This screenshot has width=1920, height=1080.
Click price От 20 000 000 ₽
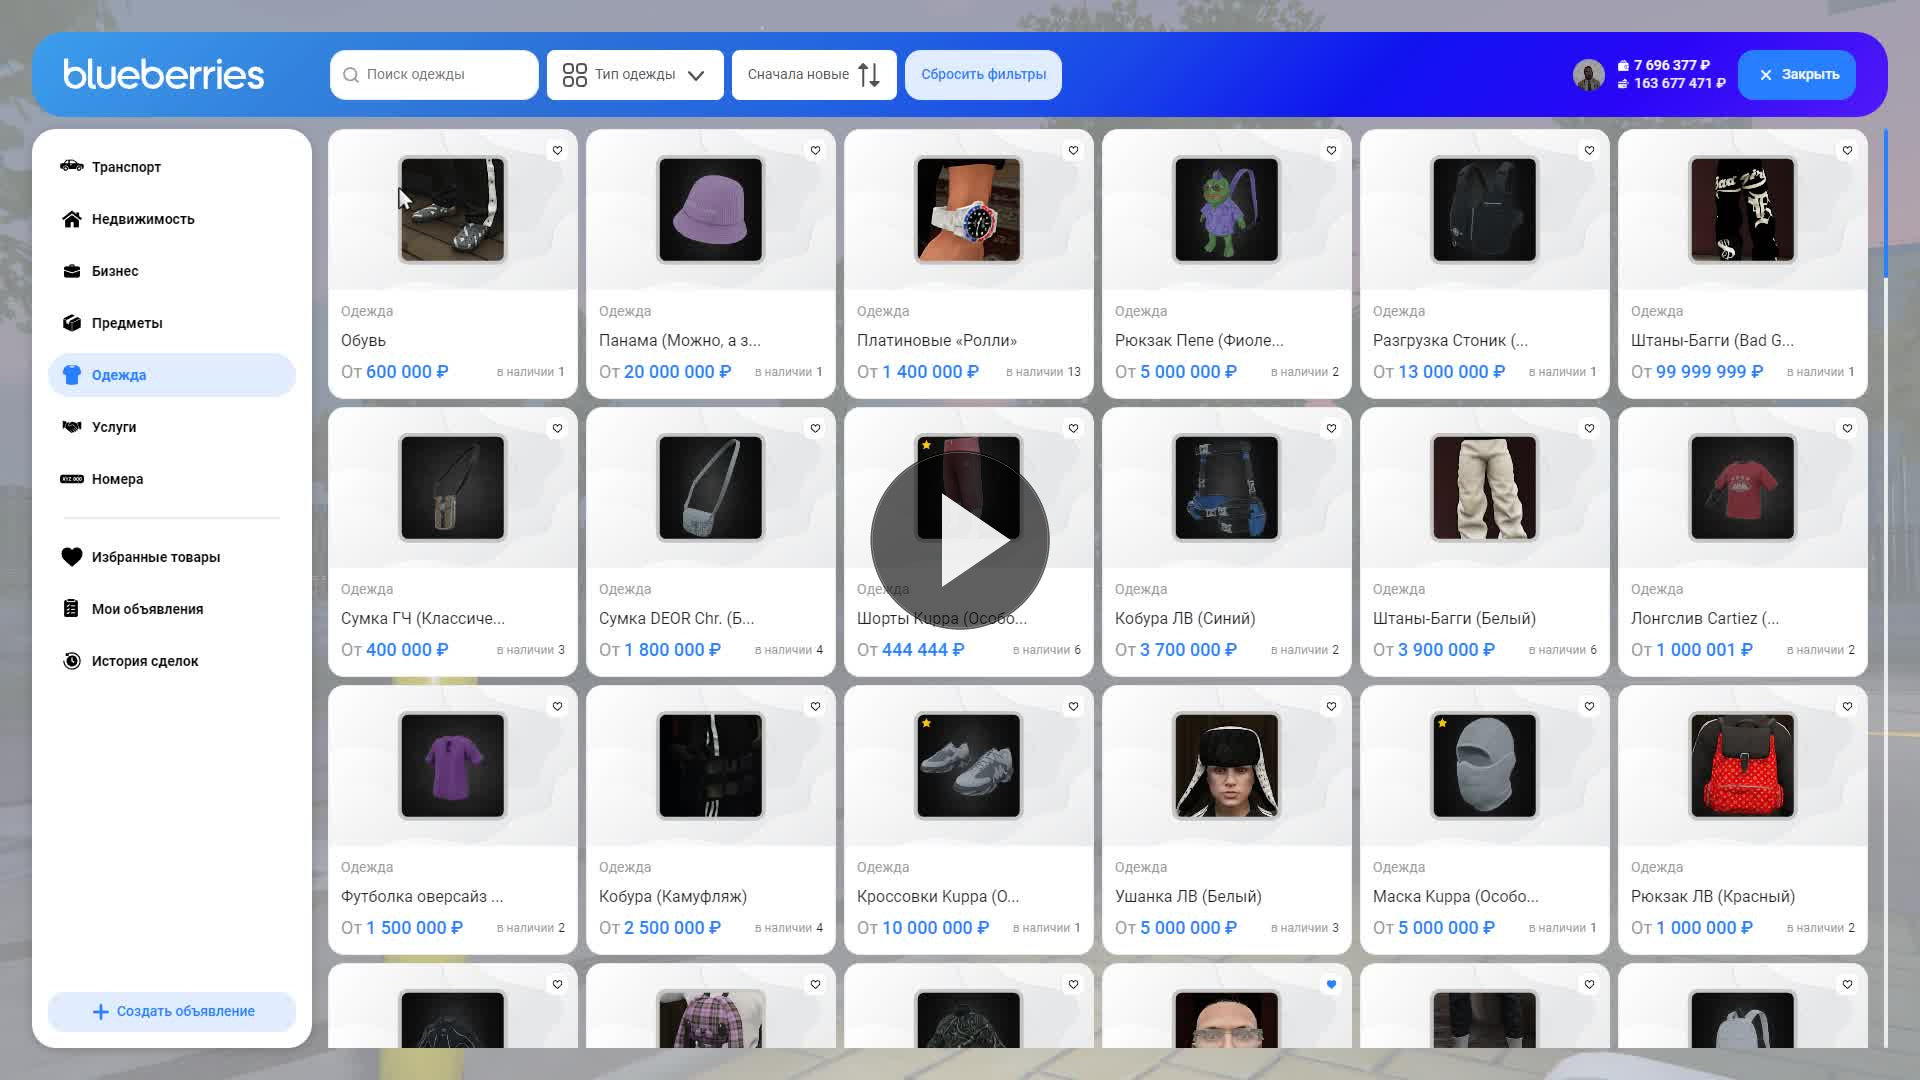click(665, 372)
